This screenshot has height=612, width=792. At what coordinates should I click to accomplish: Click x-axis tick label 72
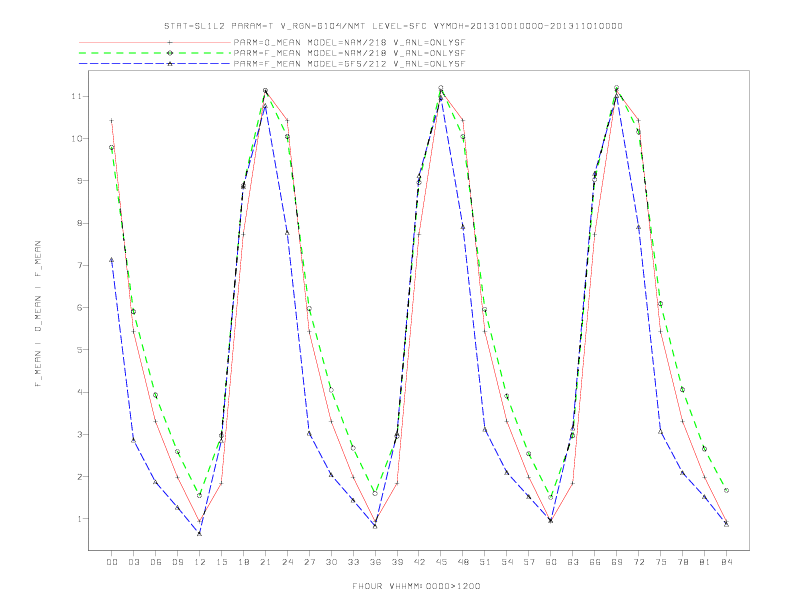(x=638, y=562)
